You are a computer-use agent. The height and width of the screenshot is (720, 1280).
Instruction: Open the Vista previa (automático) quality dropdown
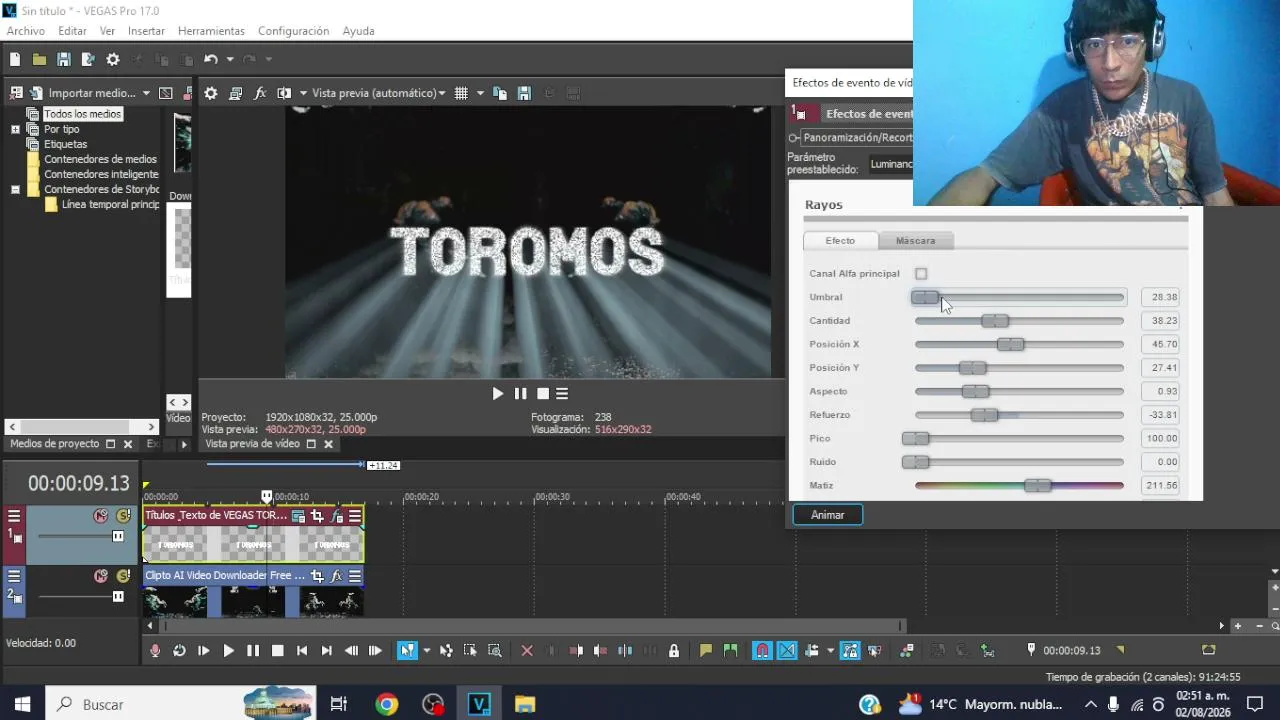[x=379, y=93]
